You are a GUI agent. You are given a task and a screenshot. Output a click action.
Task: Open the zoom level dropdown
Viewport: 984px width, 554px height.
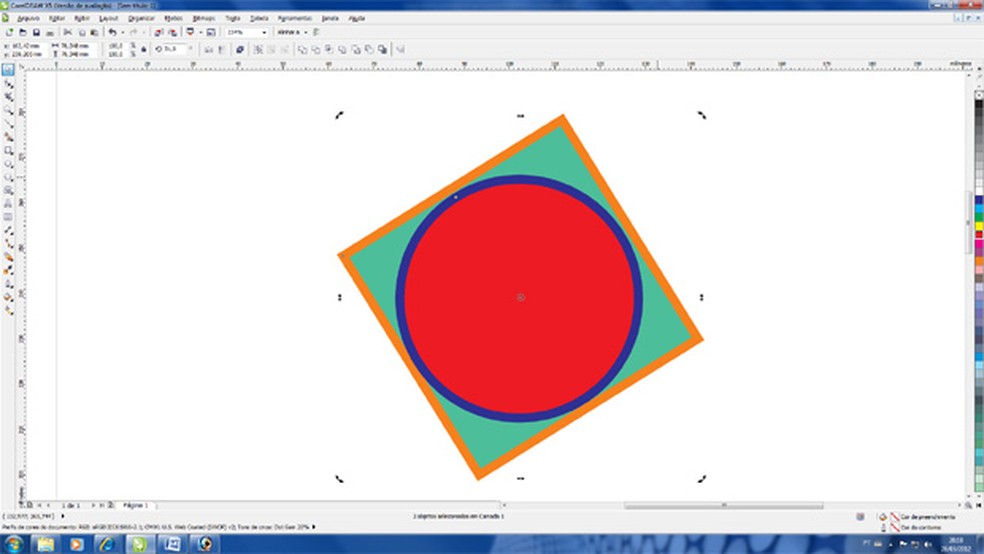264,32
